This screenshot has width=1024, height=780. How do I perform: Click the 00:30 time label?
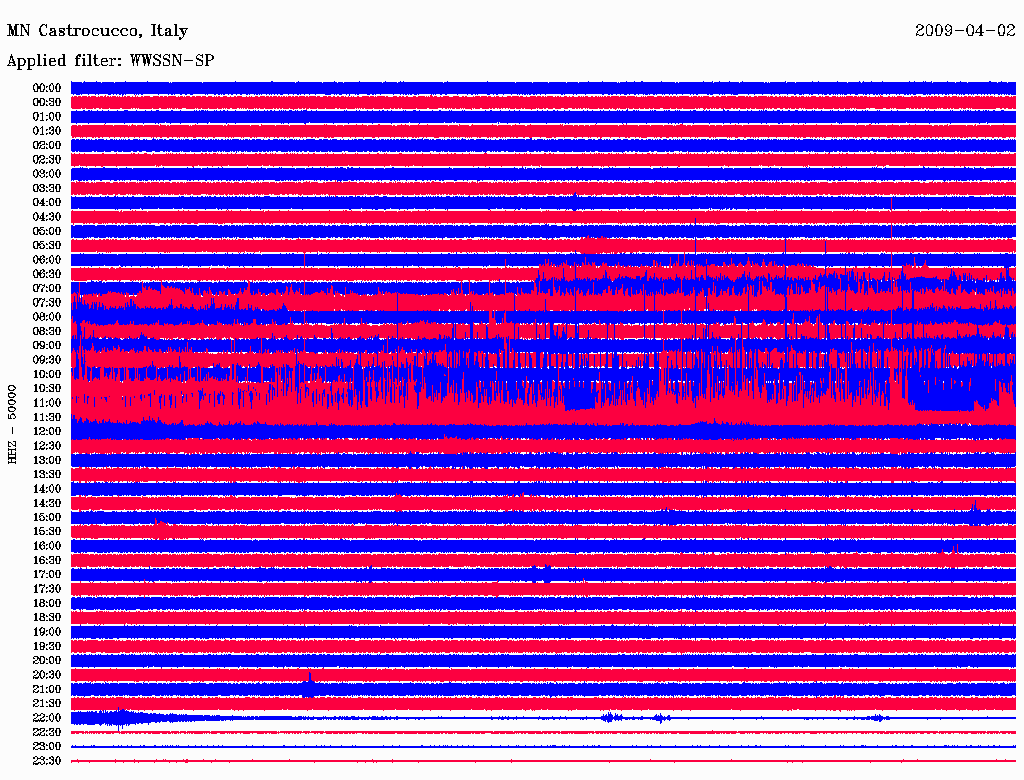(x=47, y=102)
